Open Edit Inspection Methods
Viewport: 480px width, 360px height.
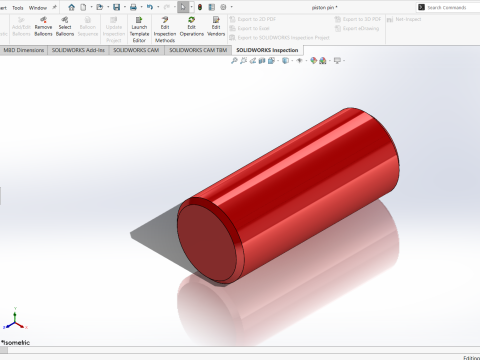click(x=165, y=29)
